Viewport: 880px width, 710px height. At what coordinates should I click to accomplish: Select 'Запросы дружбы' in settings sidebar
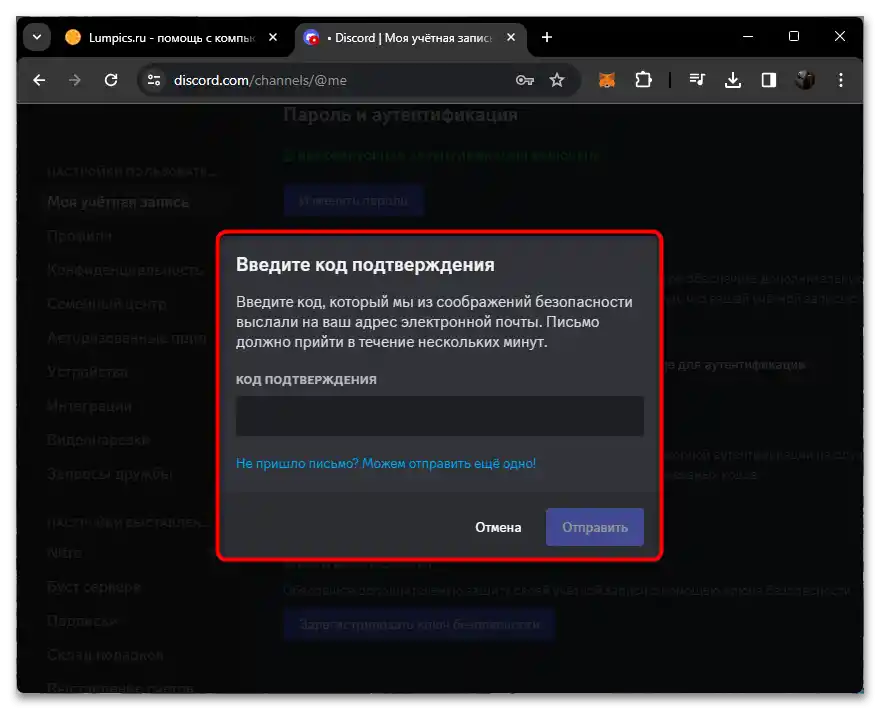(x=109, y=474)
